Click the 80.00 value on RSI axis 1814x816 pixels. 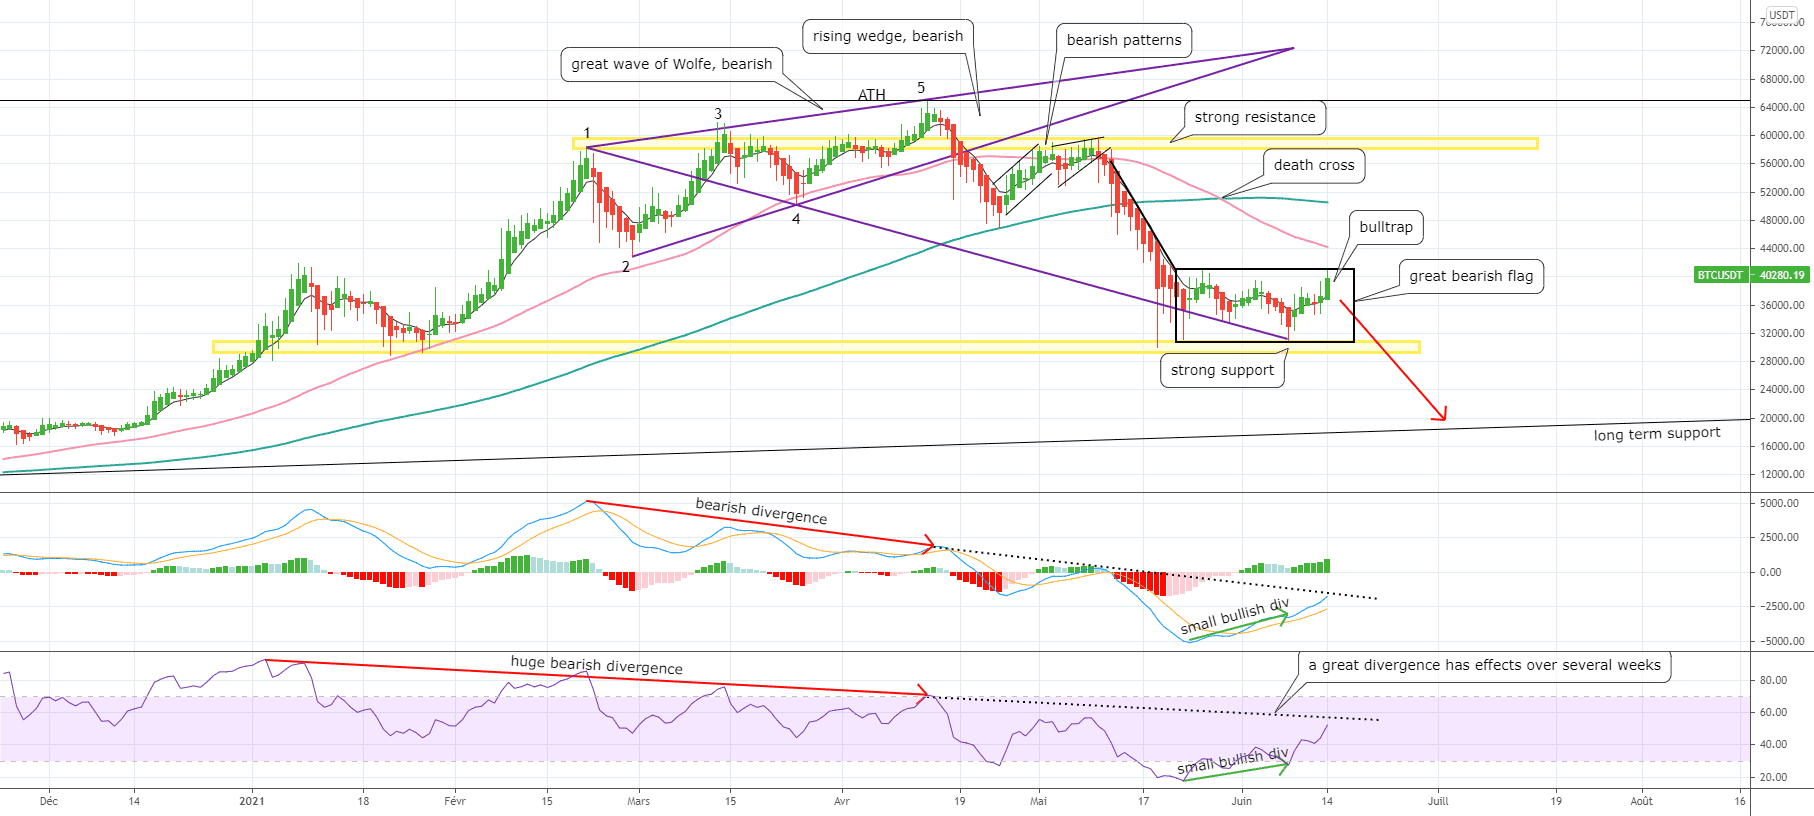(x=1773, y=680)
